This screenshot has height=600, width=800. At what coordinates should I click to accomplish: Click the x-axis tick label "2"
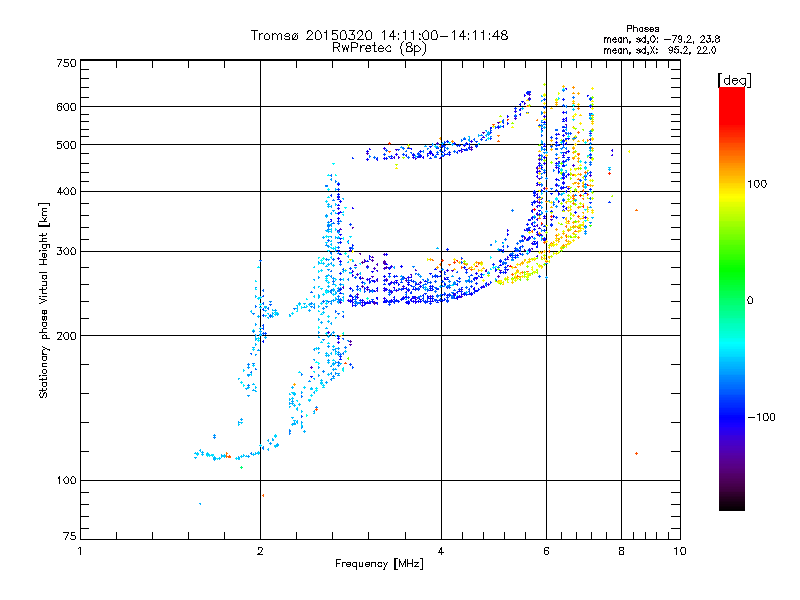click(x=260, y=551)
